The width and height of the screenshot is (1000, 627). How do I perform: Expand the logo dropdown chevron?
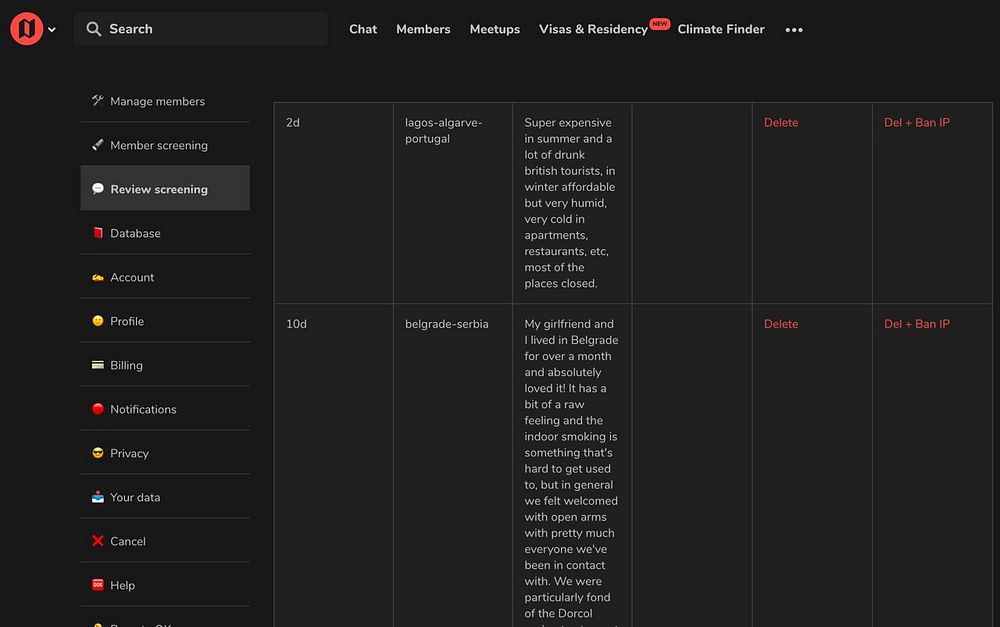click(x=52, y=29)
